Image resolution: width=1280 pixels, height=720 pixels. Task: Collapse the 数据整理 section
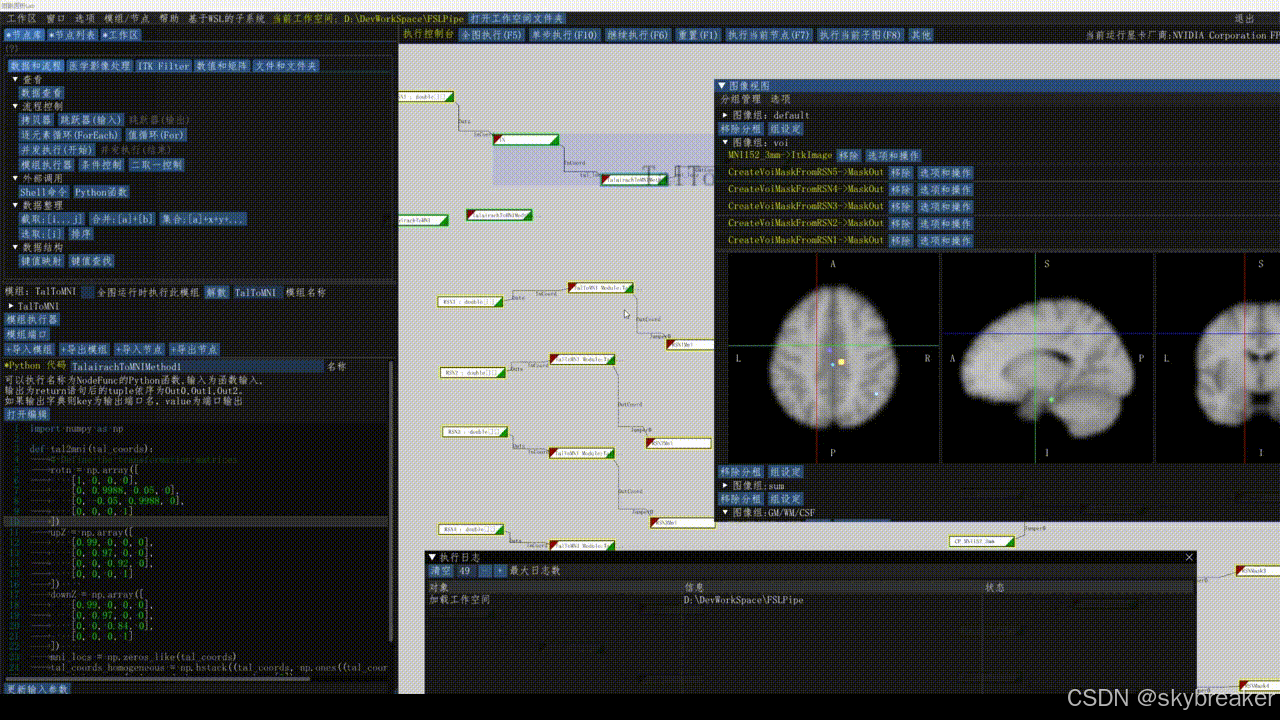pos(16,205)
